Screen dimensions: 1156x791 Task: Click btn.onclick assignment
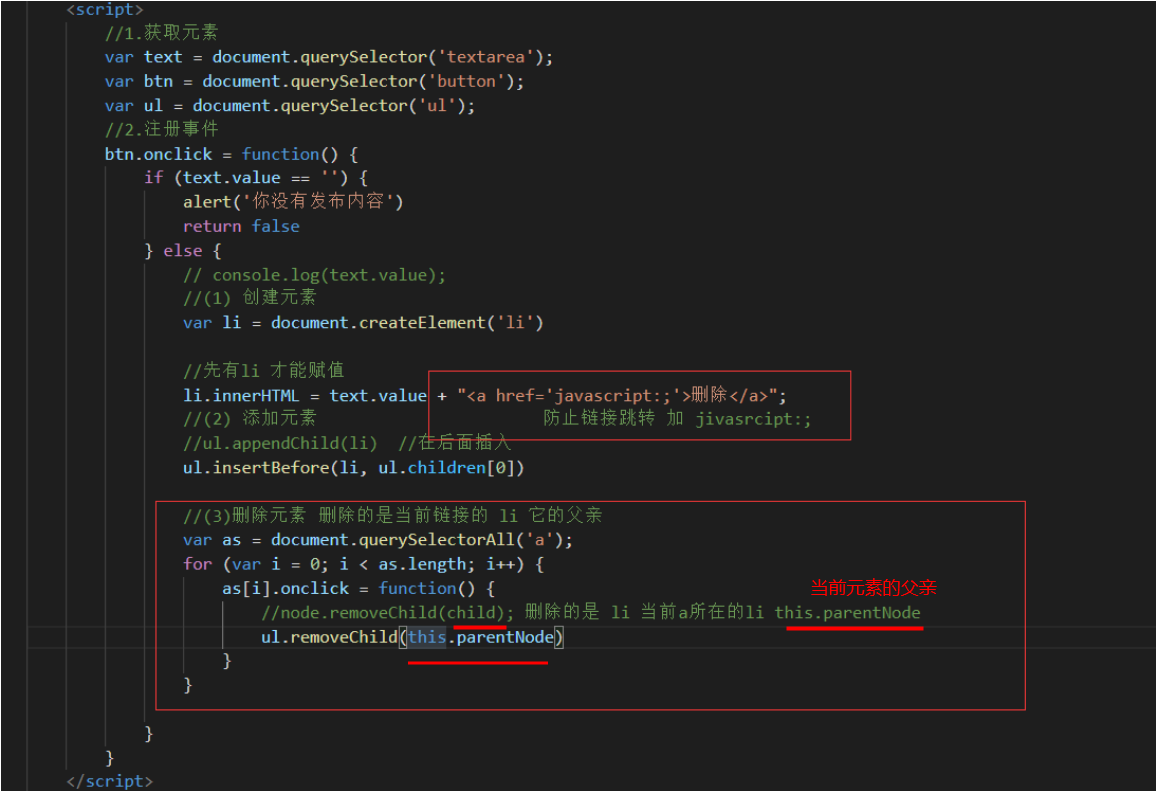click(x=231, y=154)
